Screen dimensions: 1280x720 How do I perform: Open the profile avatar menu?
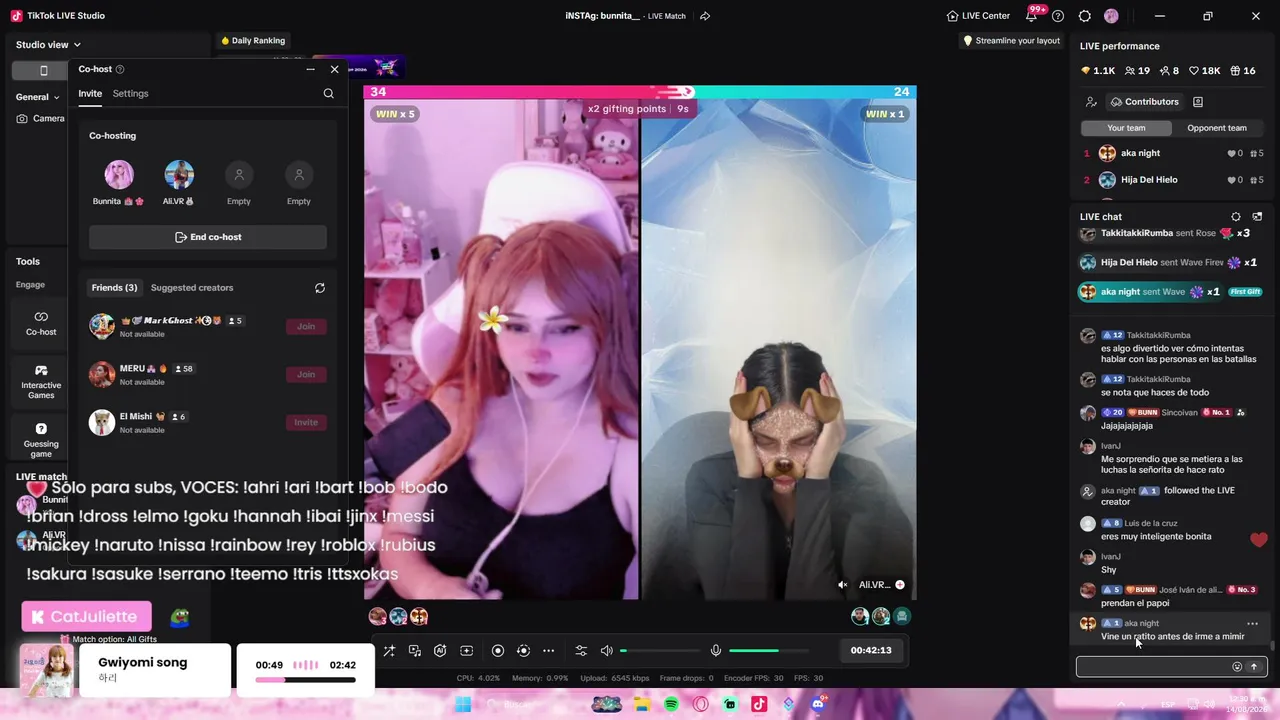(x=1111, y=16)
